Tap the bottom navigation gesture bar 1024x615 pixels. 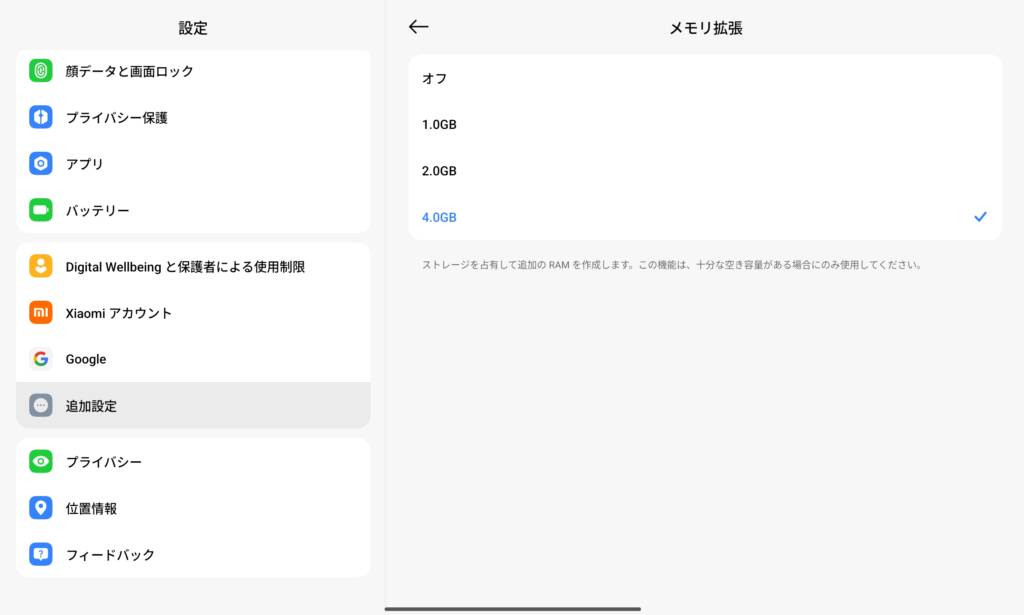point(512,608)
